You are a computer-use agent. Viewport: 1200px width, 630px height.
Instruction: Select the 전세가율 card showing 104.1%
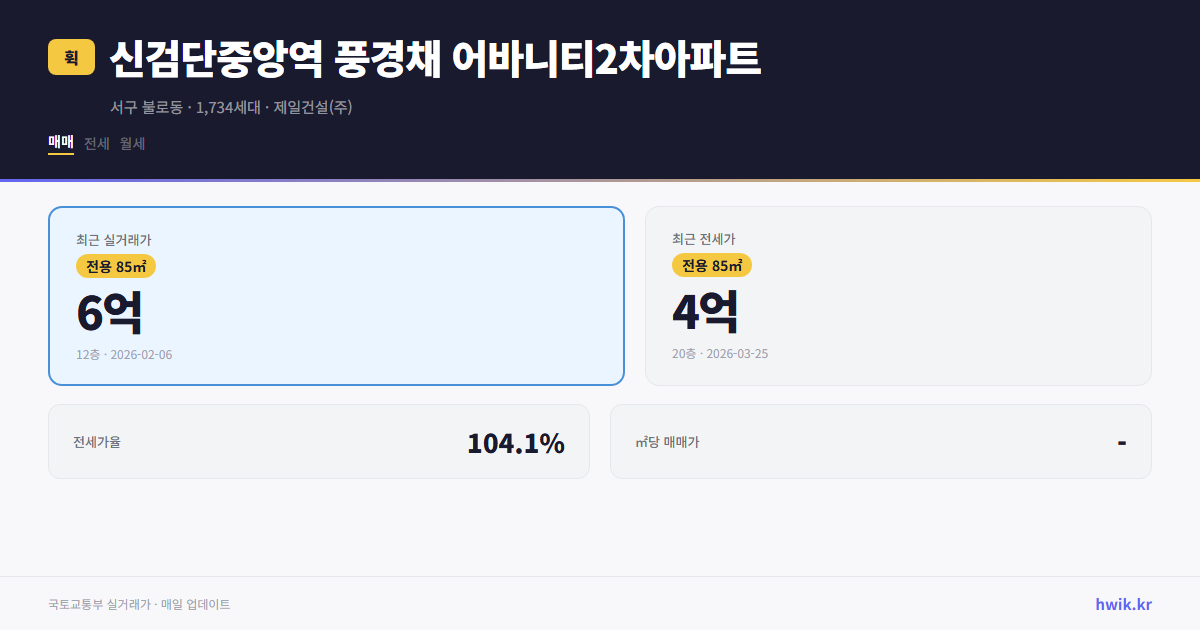[x=320, y=441]
